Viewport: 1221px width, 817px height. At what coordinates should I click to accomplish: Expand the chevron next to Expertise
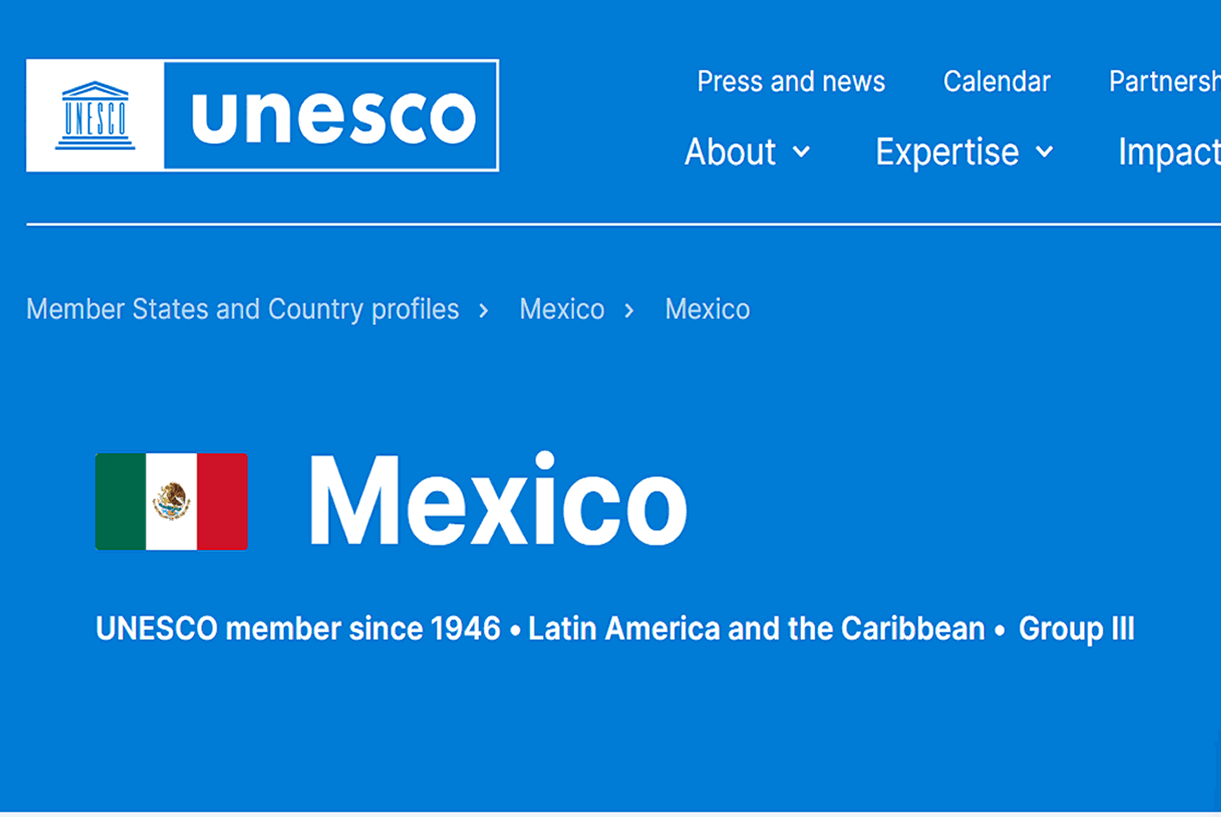(1044, 152)
